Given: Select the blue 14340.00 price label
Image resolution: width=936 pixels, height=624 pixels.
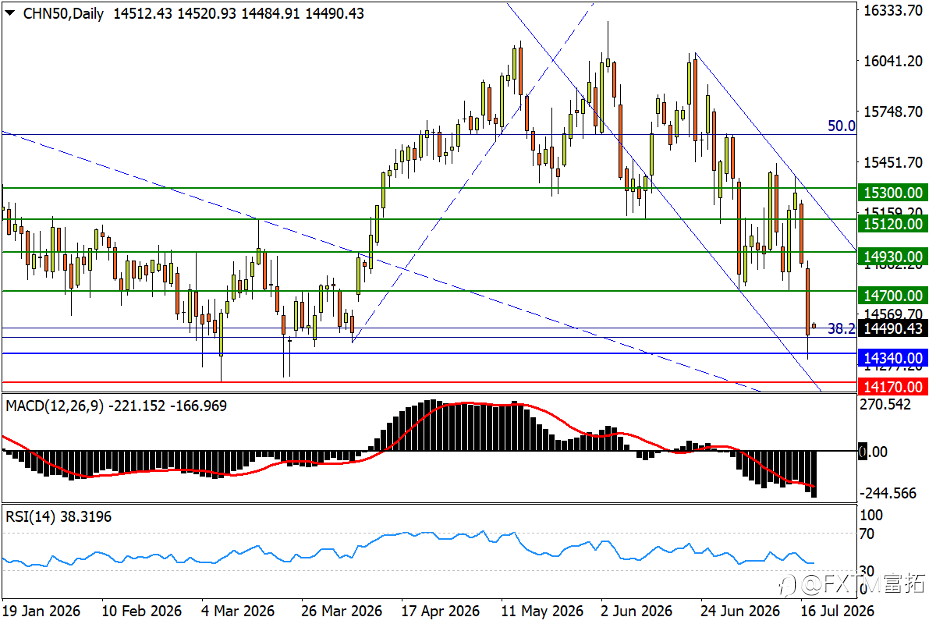Looking at the screenshot, I should click(x=893, y=358).
